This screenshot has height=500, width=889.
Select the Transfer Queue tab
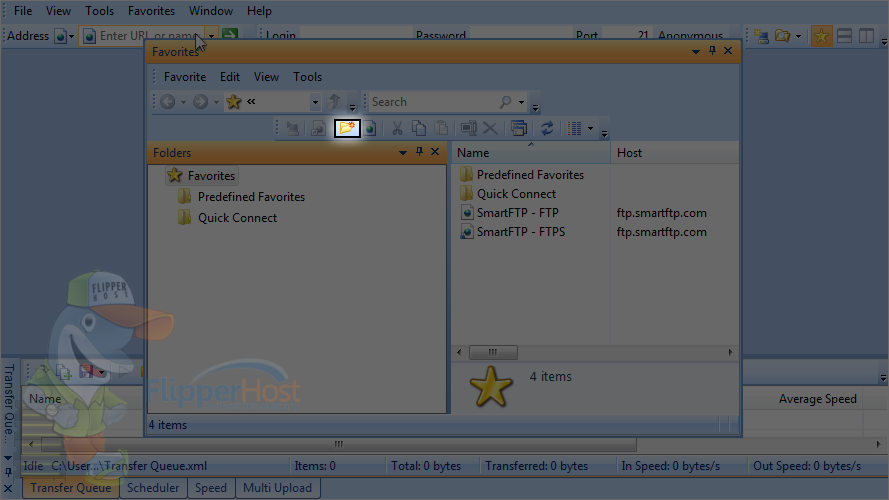71,488
